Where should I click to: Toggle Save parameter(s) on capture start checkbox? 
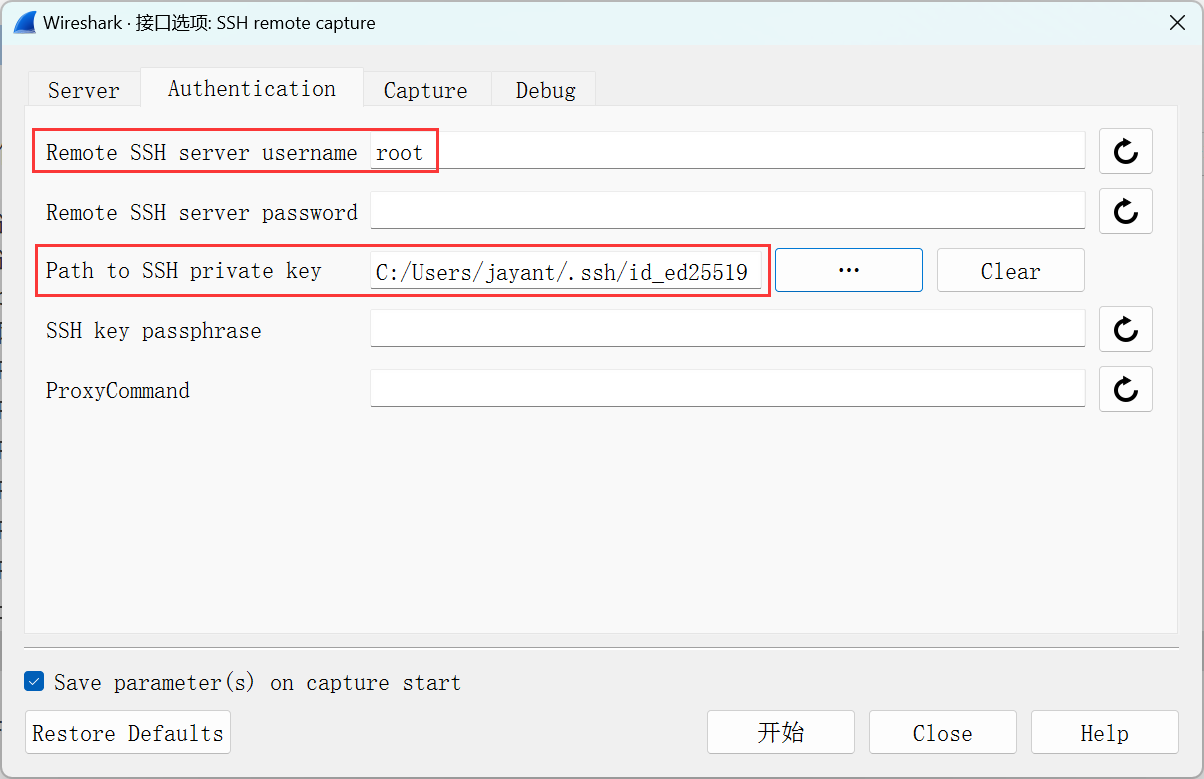tap(35, 682)
